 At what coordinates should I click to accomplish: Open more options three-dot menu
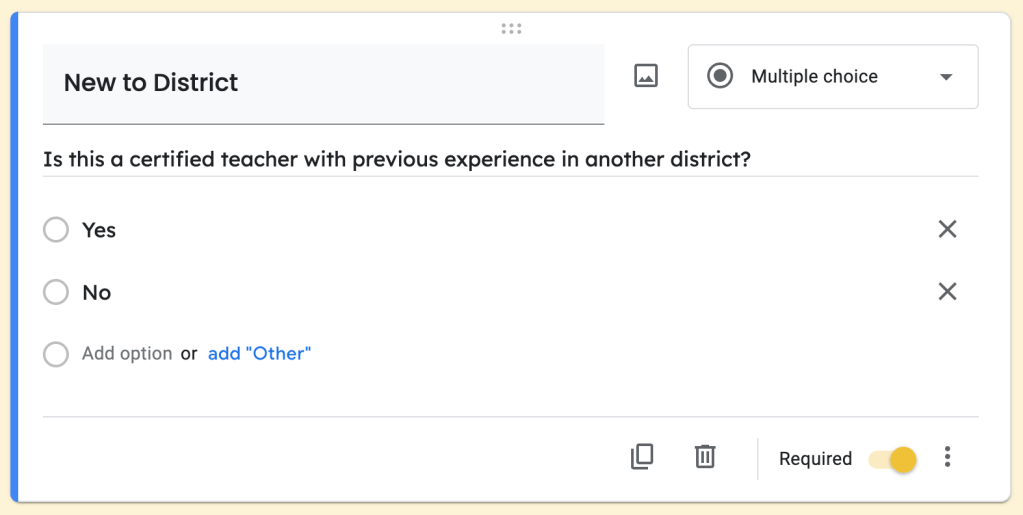(947, 458)
